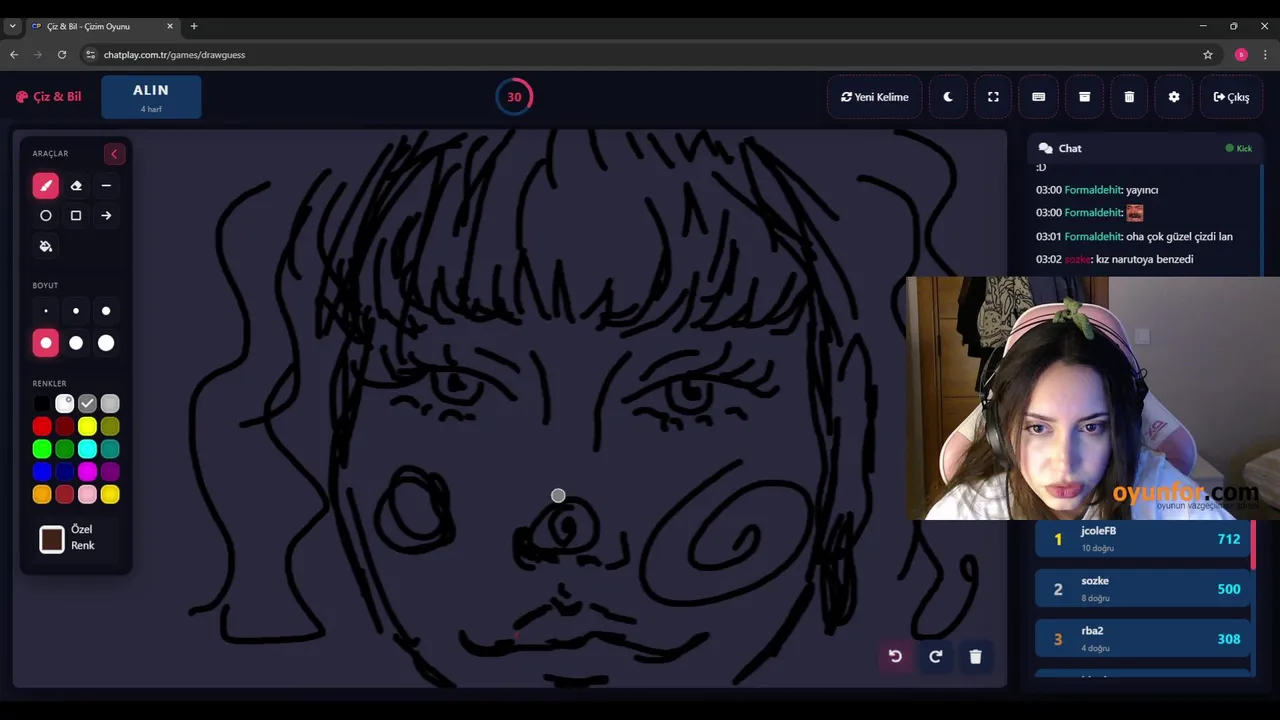Screen dimensions: 1280x720
Task: Pick the black color swatch
Action: (42, 404)
